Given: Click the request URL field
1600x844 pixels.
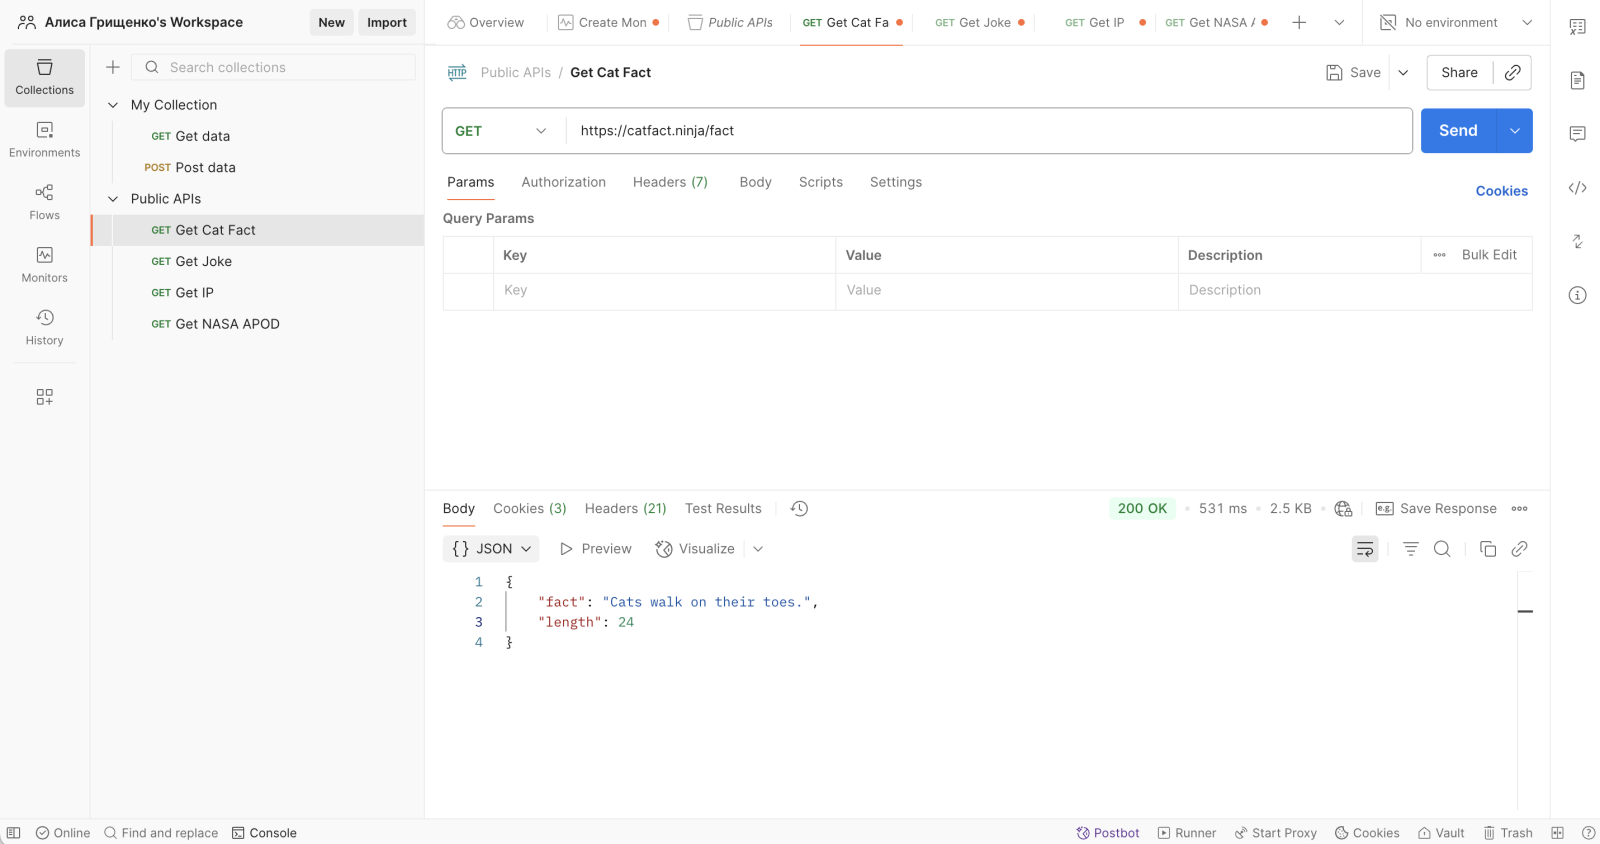Looking at the screenshot, I should pyautogui.click(x=990, y=131).
